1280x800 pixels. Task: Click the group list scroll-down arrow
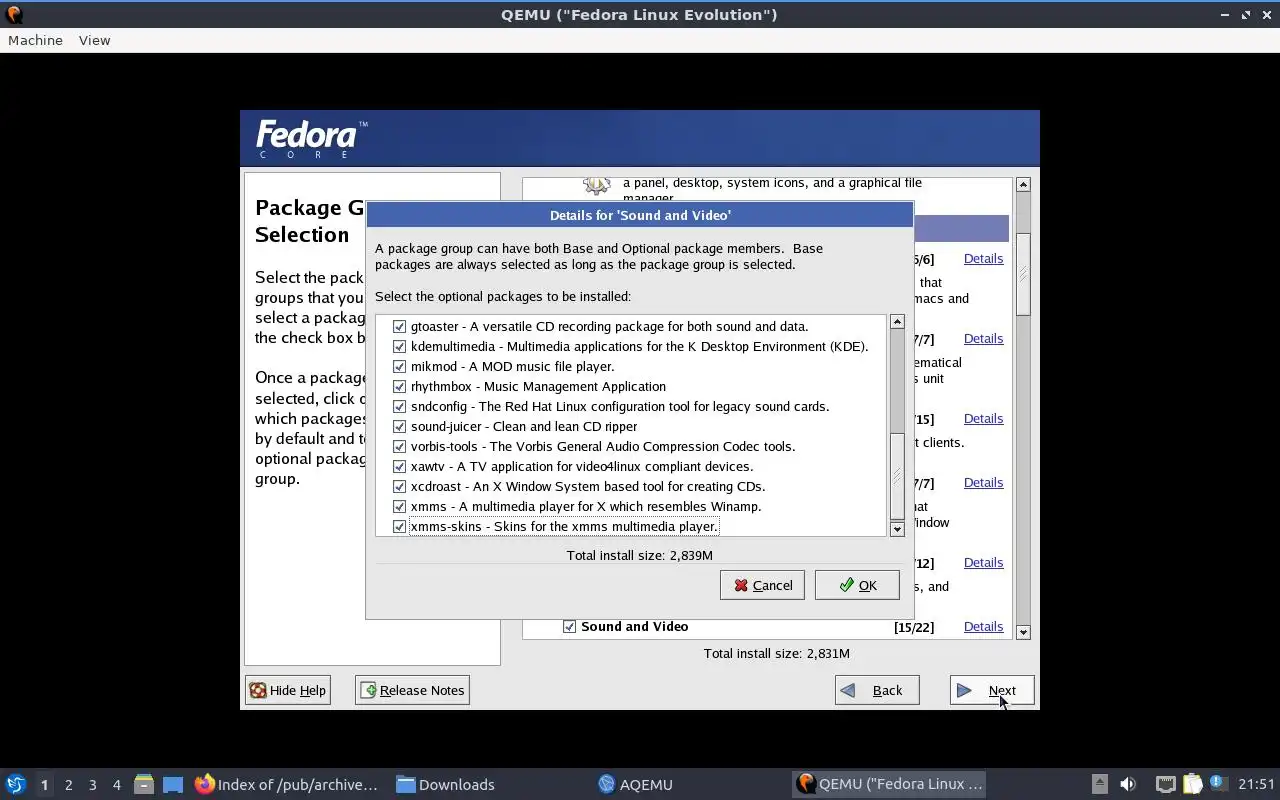pyautogui.click(x=1023, y=632)
